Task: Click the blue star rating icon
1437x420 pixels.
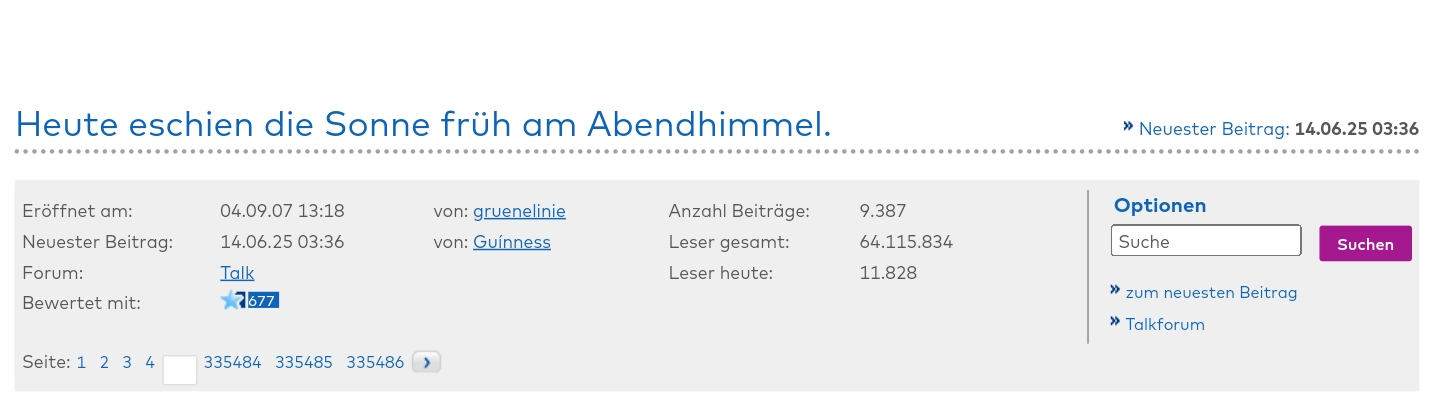Action: coord(232,300)
